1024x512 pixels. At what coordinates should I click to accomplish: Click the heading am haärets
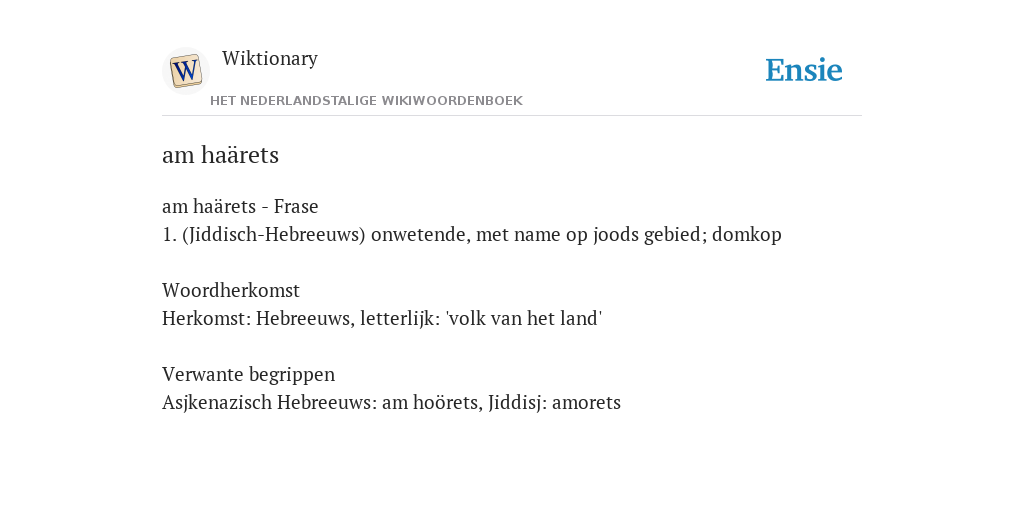220,155
